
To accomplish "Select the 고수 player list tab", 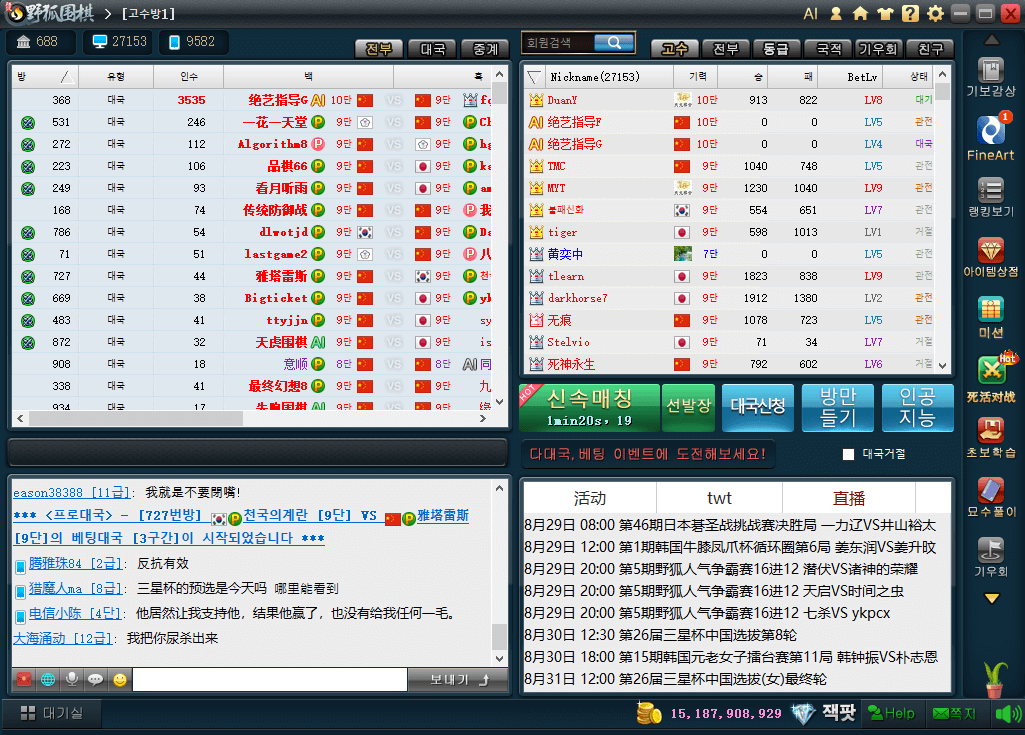I will pos(675,49).
